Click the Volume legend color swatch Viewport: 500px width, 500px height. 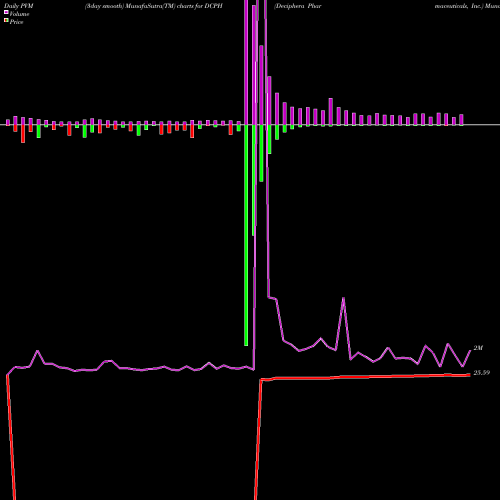tap(6, 13)
